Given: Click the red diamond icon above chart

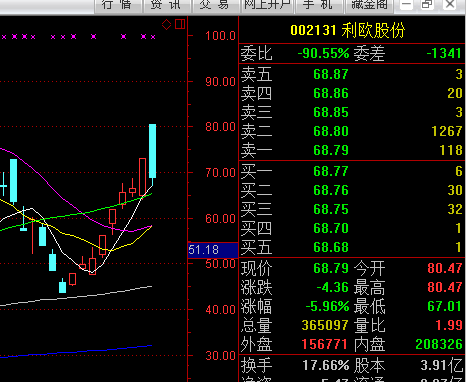Looking at the screenshot, I should [x=166, y=24].
